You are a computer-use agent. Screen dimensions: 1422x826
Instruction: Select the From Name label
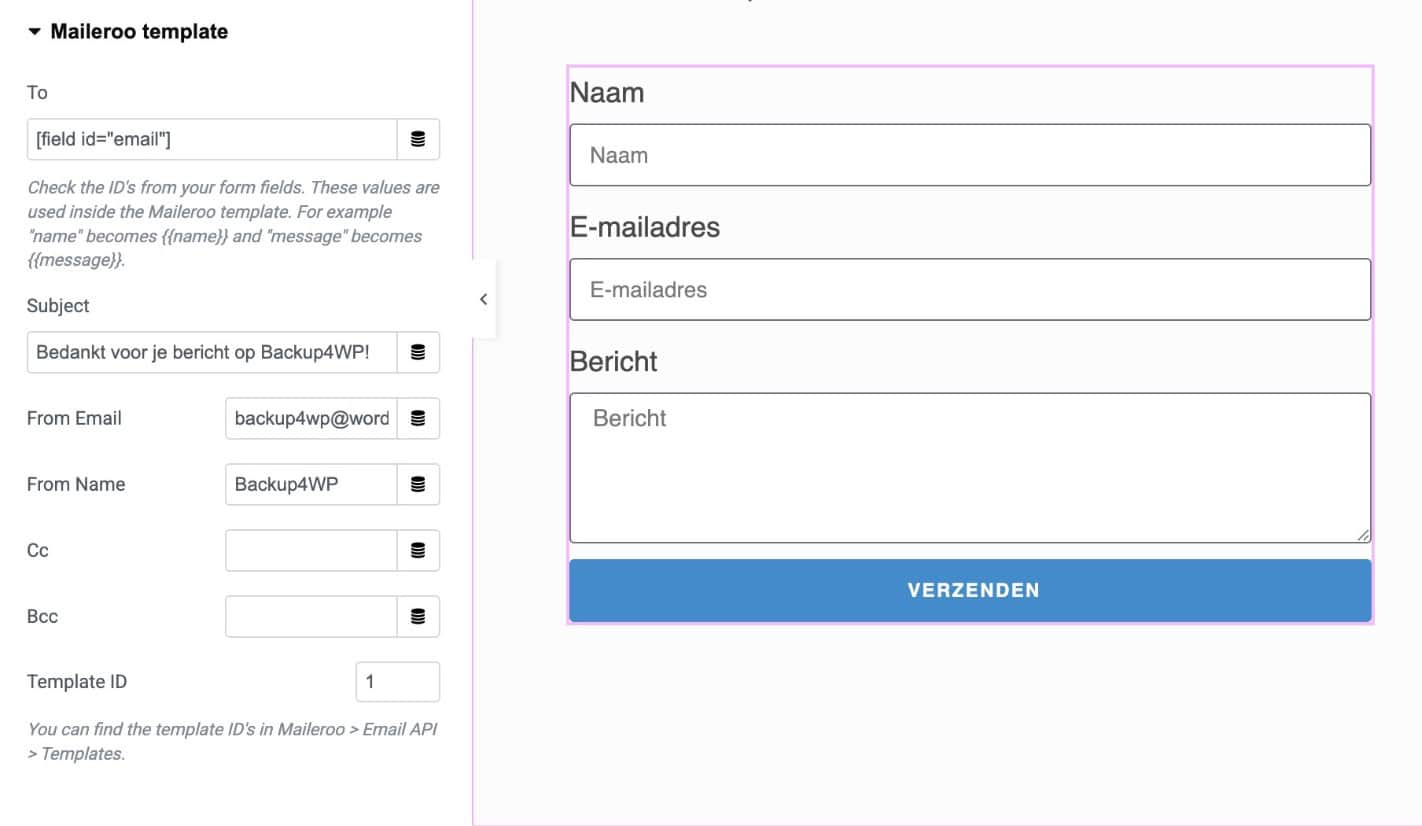pyautogui.click(x=76, y=485)
